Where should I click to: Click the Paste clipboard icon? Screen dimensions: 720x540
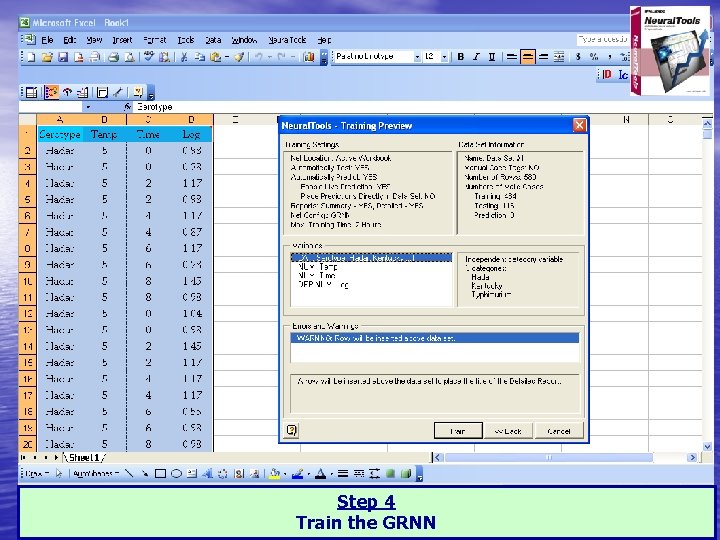click(x=215, y=57)
